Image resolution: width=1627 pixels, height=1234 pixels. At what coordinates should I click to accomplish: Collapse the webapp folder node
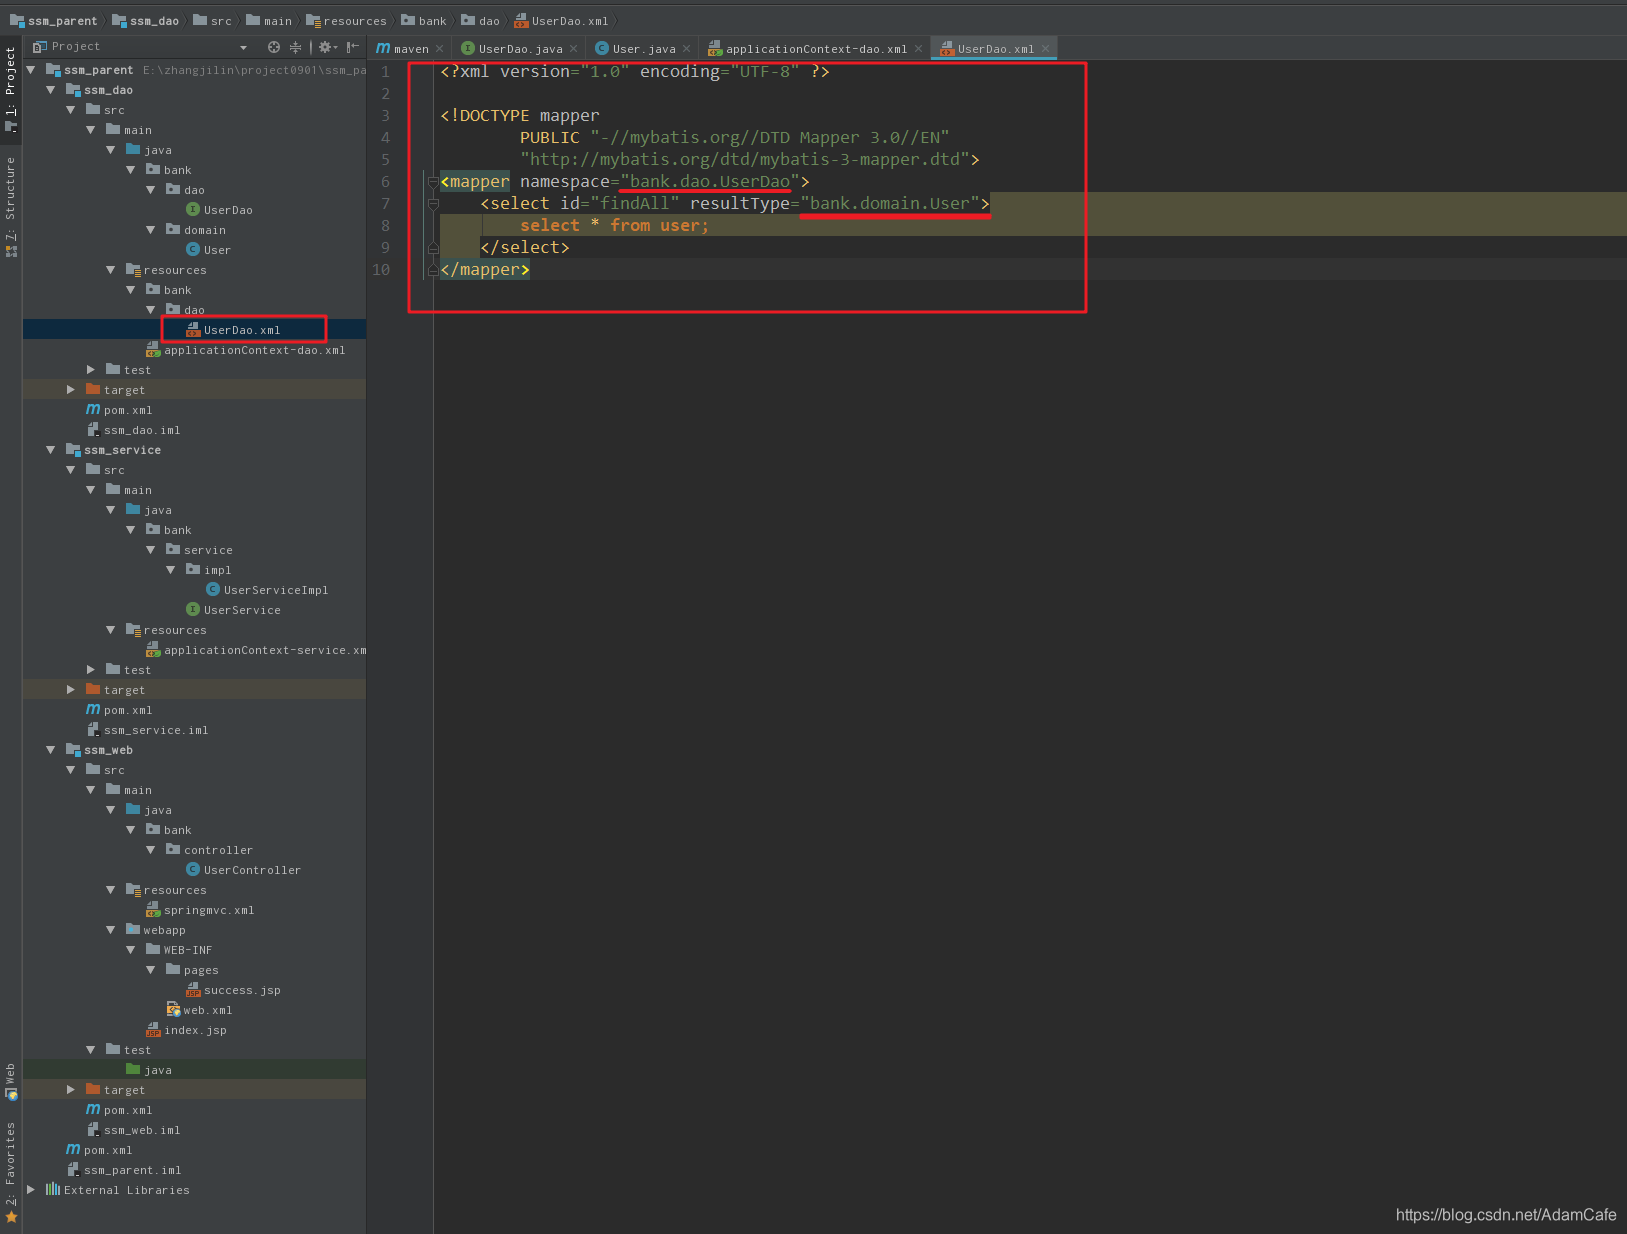(x=111, y=930)
